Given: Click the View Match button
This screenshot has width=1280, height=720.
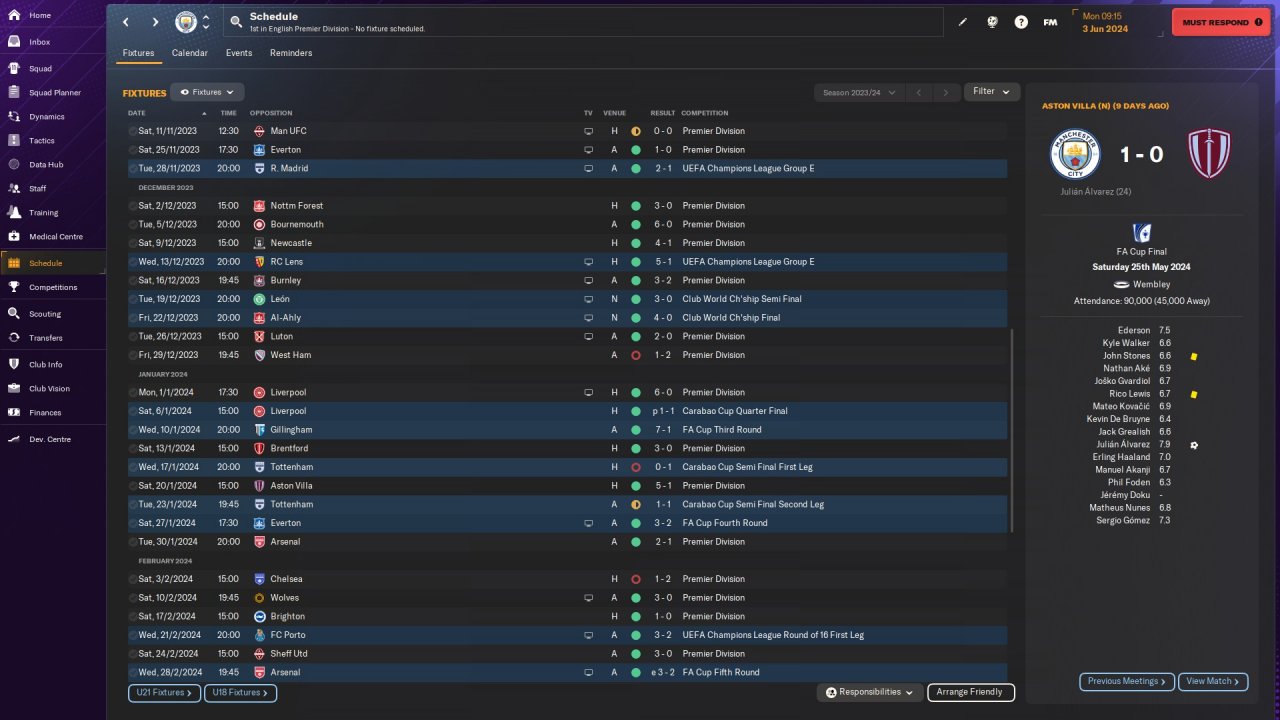Looking at the screenshot, I should point(1213,681).
